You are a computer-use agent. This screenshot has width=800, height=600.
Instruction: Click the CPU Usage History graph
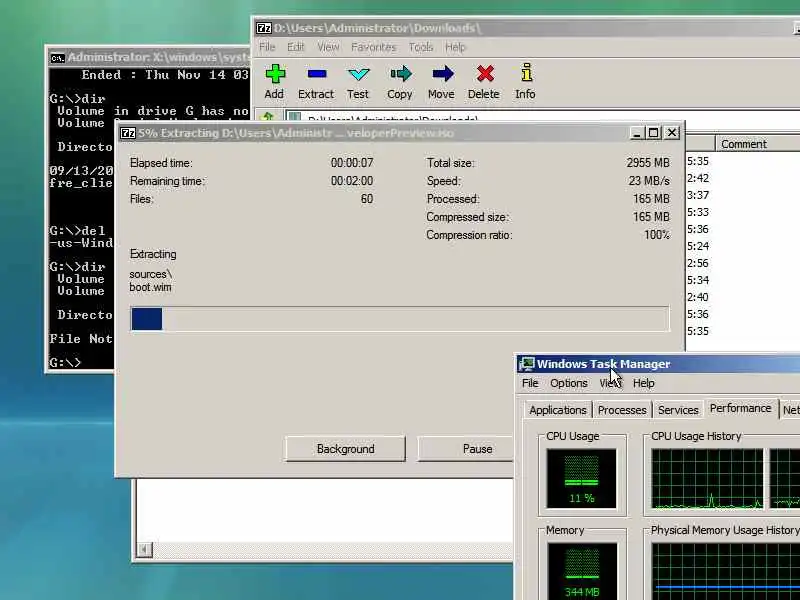click(x=707, y=479)
